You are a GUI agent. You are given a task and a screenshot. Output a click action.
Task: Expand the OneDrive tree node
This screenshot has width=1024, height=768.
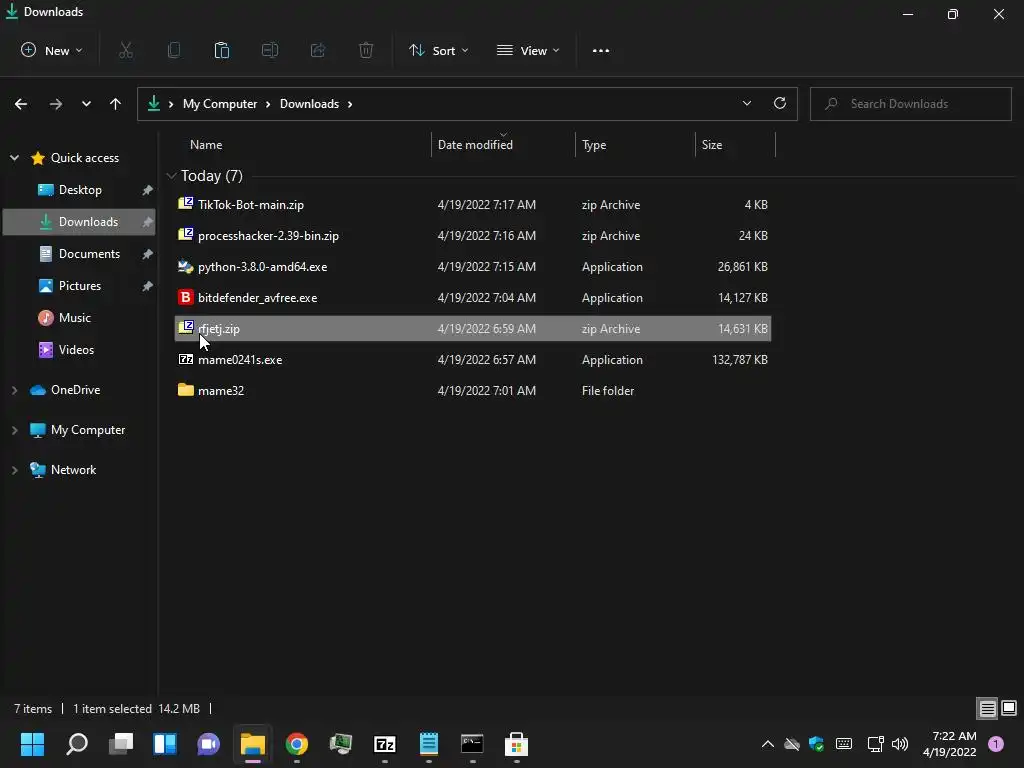(14, 390)
